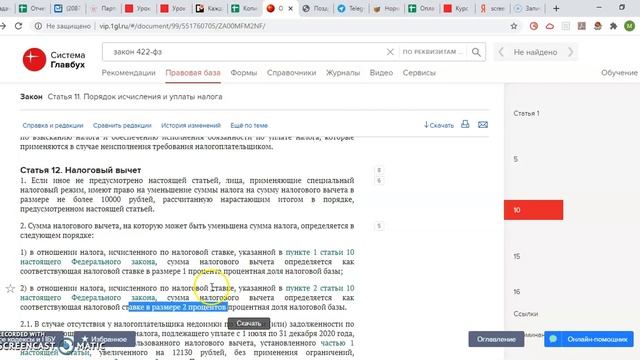Follow link пункте 1 статьи 10
The image size is (640, 360).
[320, 252]
